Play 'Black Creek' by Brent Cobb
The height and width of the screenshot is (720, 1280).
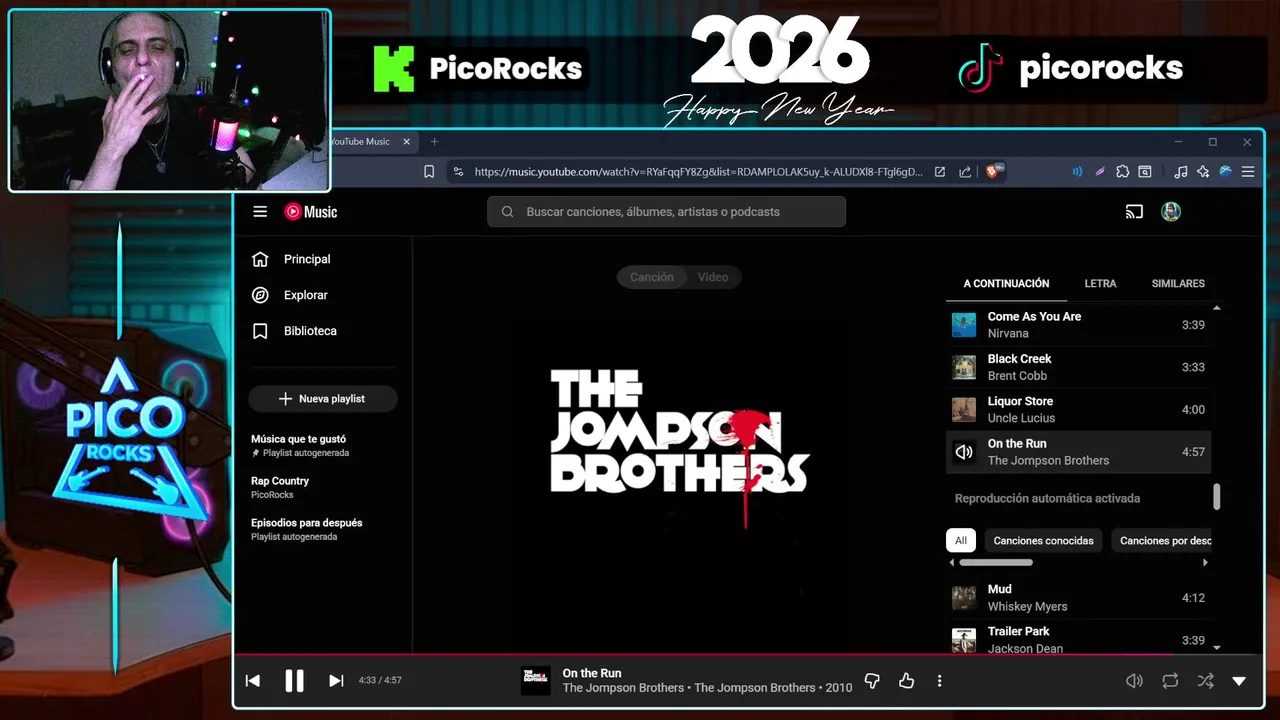coord(1078,367)
